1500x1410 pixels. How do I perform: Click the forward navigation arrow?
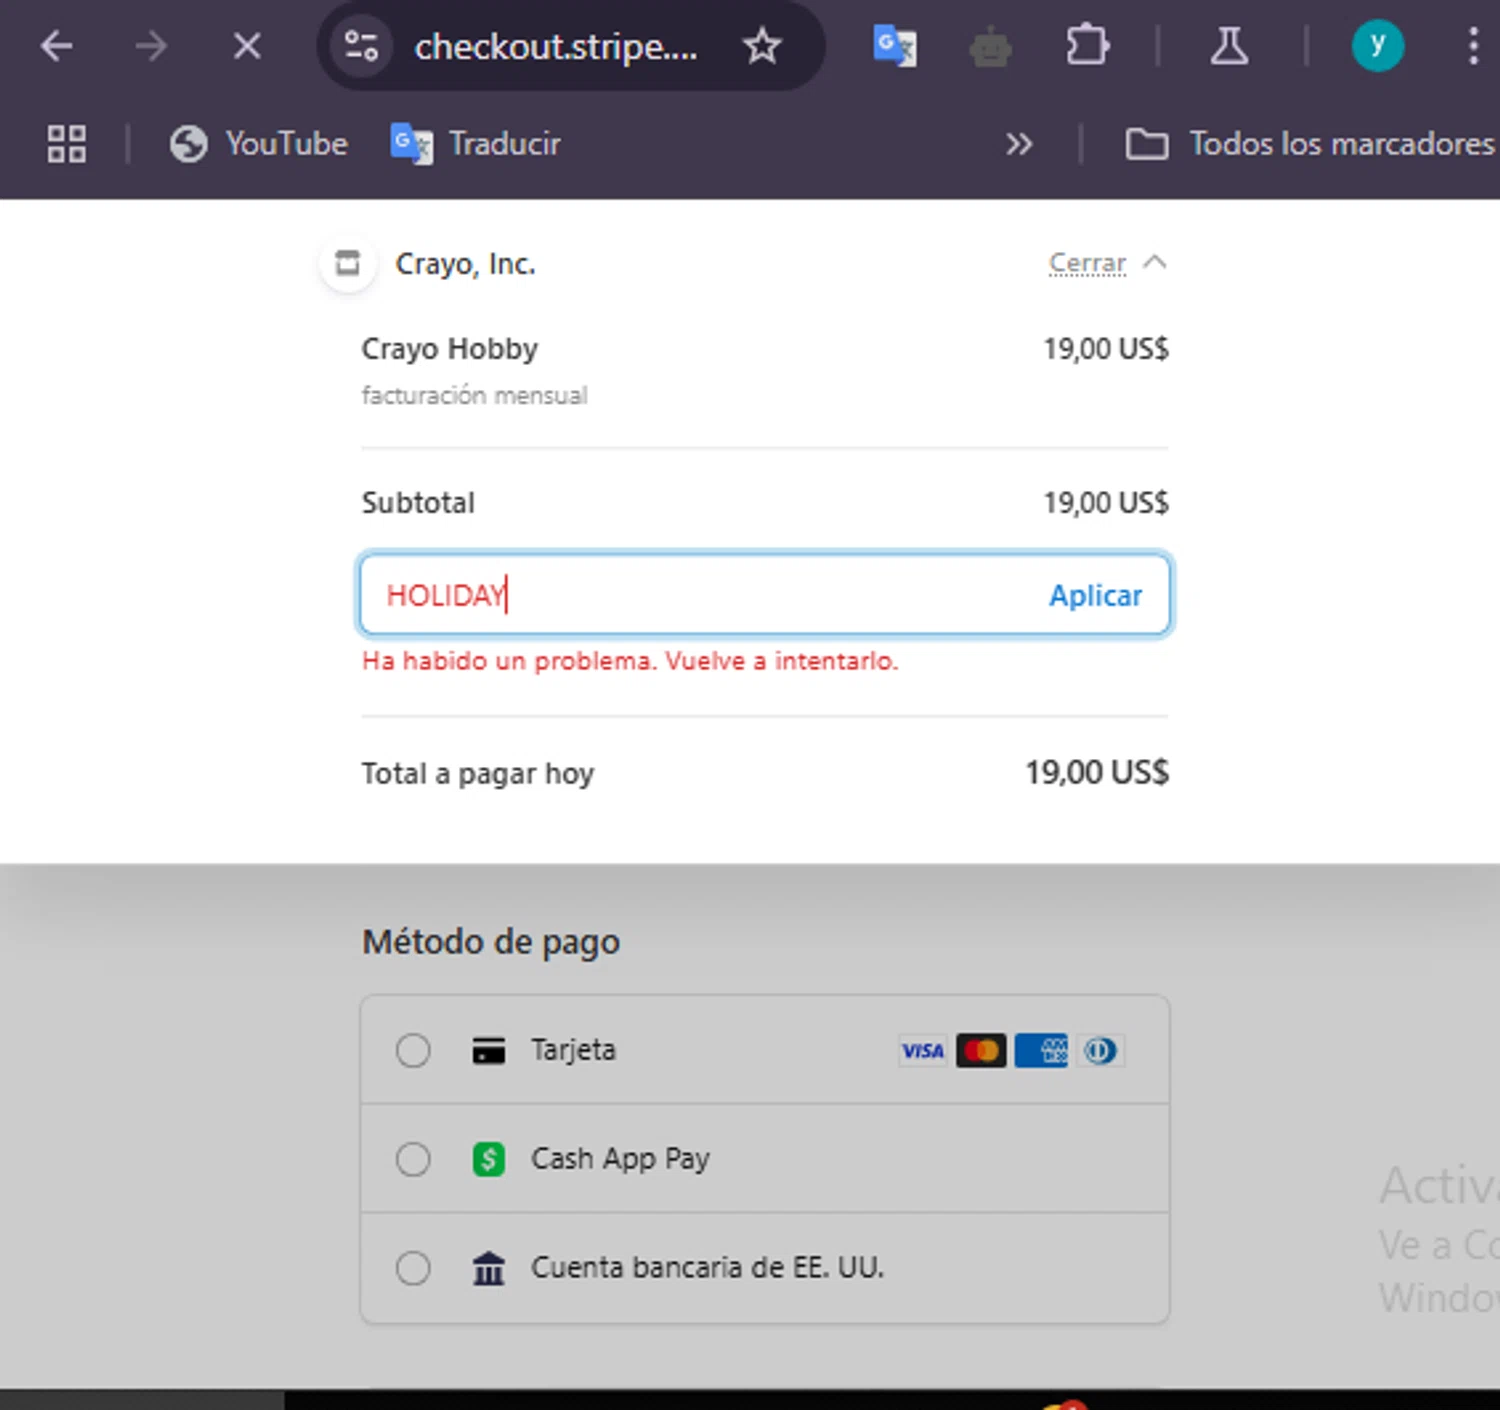click(151, 46)
